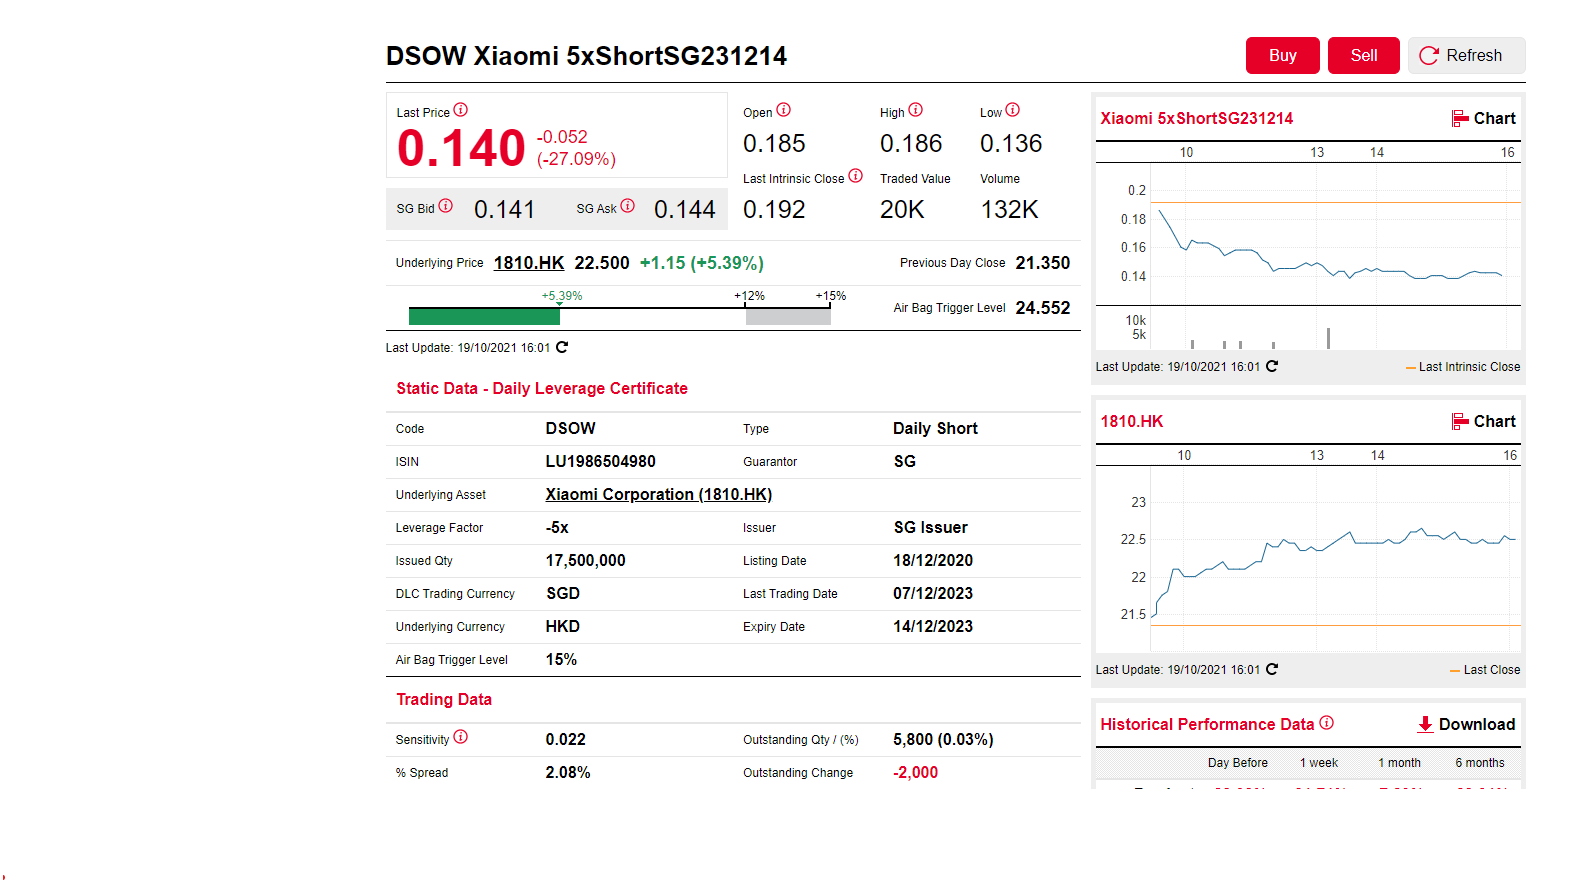Viewport: 1587px width, 881px height.
Task: Click the red 1810.HK chart panel title
Action: [1132, 421]
